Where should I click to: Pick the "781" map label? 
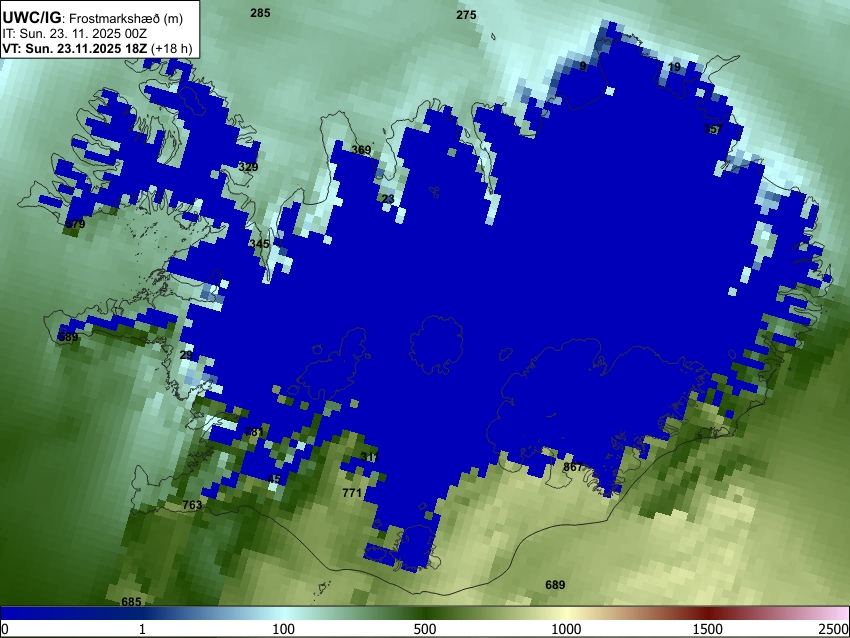(x=254, y=432)
